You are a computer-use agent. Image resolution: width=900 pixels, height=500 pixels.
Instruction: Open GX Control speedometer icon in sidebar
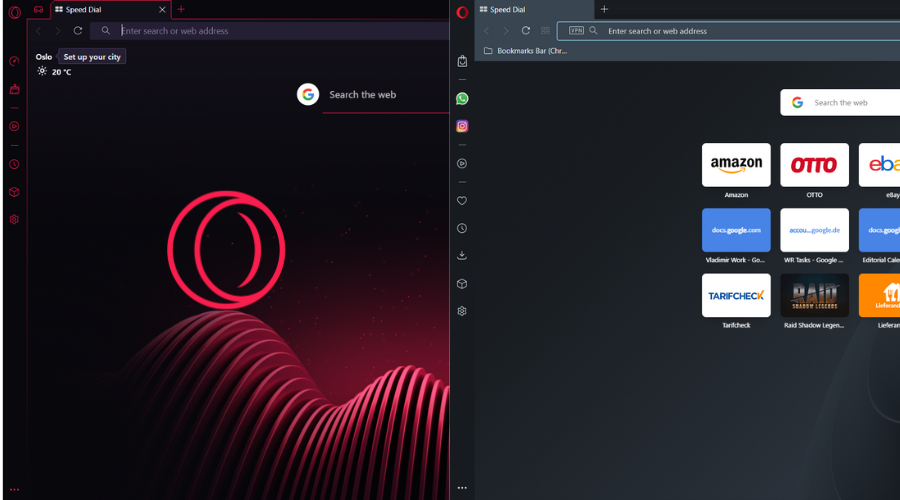click(x=14, y=61)
